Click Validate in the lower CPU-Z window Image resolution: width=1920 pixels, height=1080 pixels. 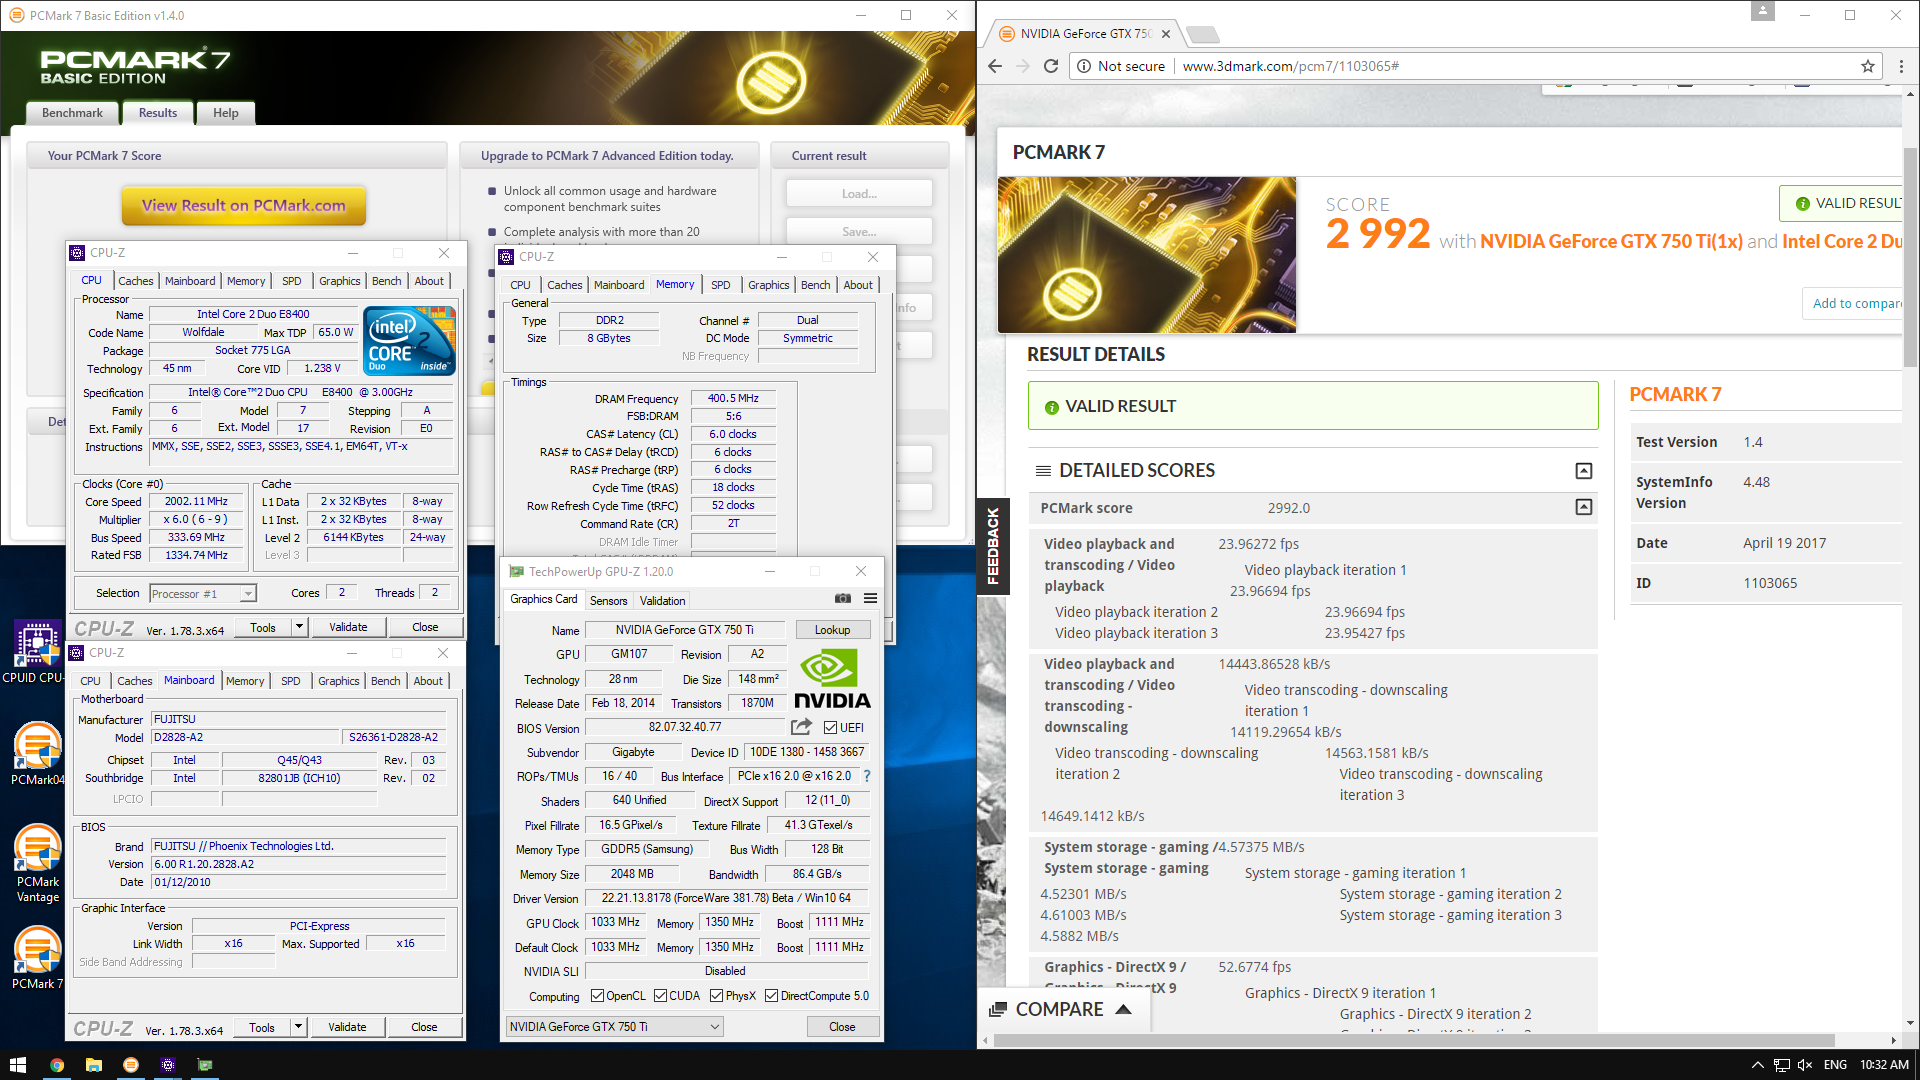pos(347,1027)
